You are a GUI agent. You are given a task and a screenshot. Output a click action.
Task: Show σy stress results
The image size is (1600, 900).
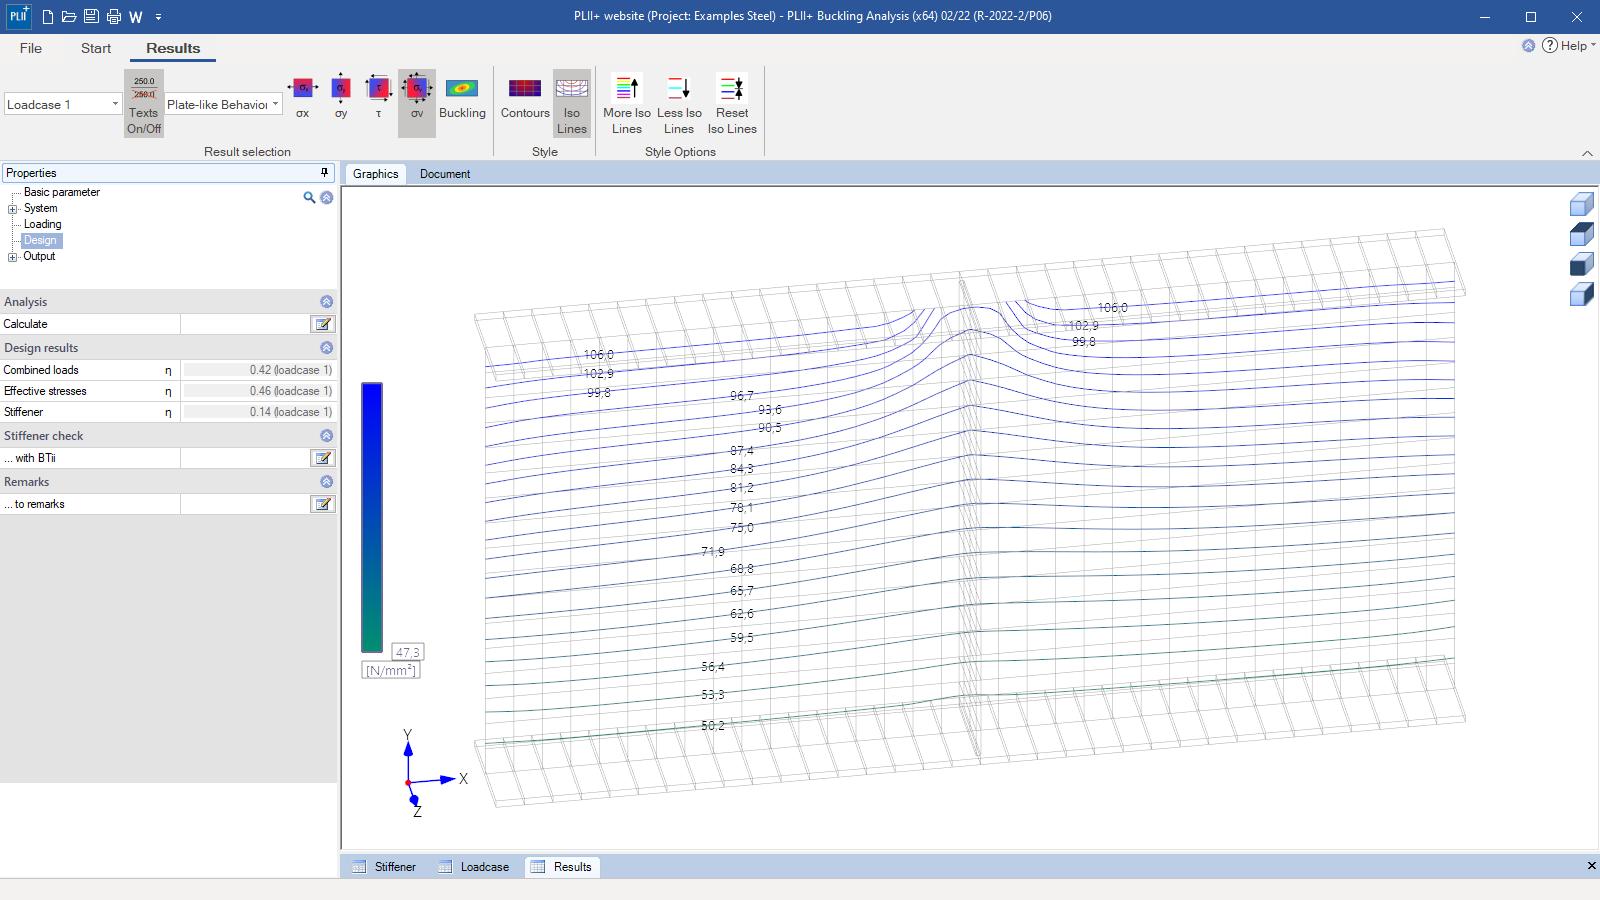pos(341,97)
